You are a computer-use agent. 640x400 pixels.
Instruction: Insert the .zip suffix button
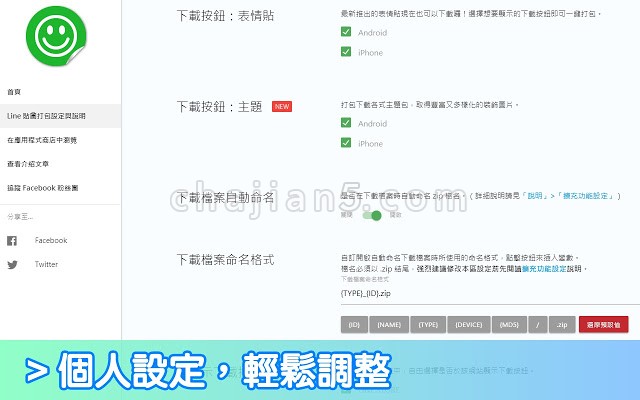click(x=562, y=325)
